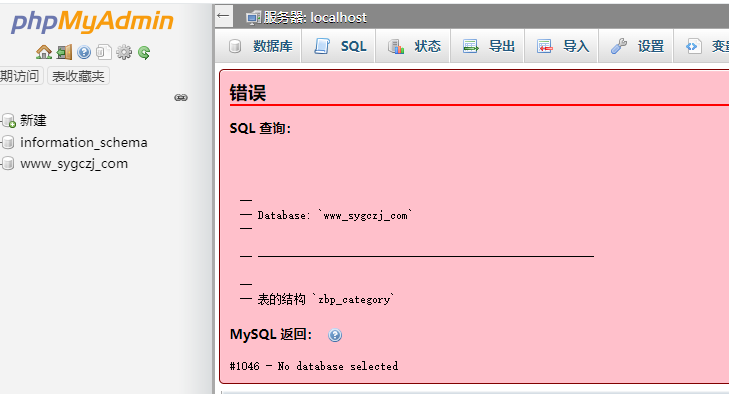Select www_sygczj_com database
Screen dimensions: 729x394
(74, 164)
